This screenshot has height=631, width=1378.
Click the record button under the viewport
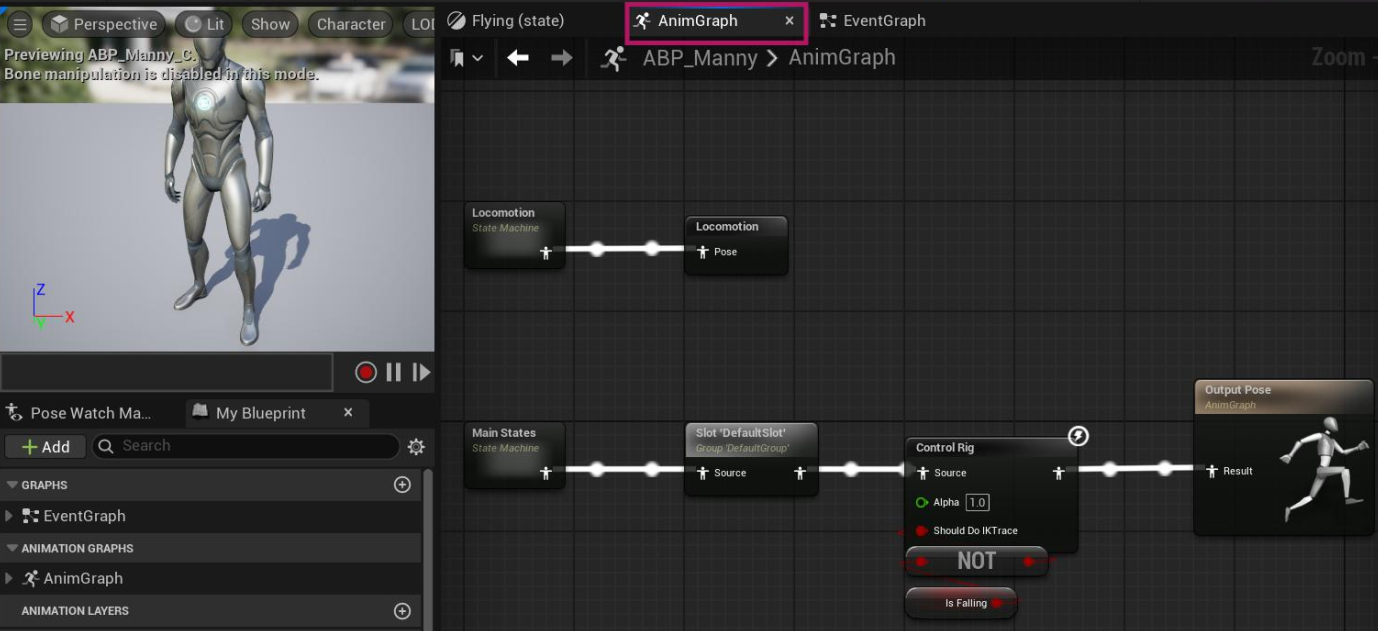[366, 372]
